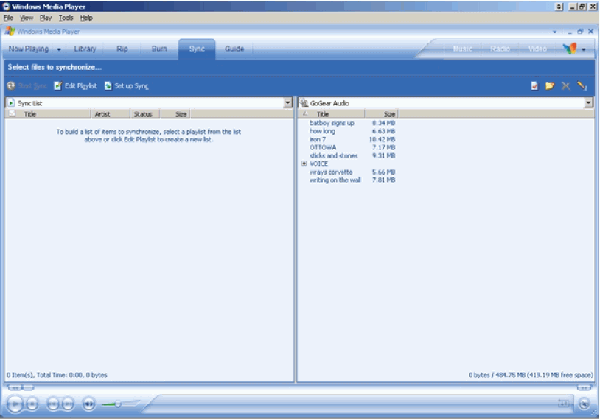Open the Now Playing dropdown arrow
This screenshot has width=600, height=419.
(59, 49)
